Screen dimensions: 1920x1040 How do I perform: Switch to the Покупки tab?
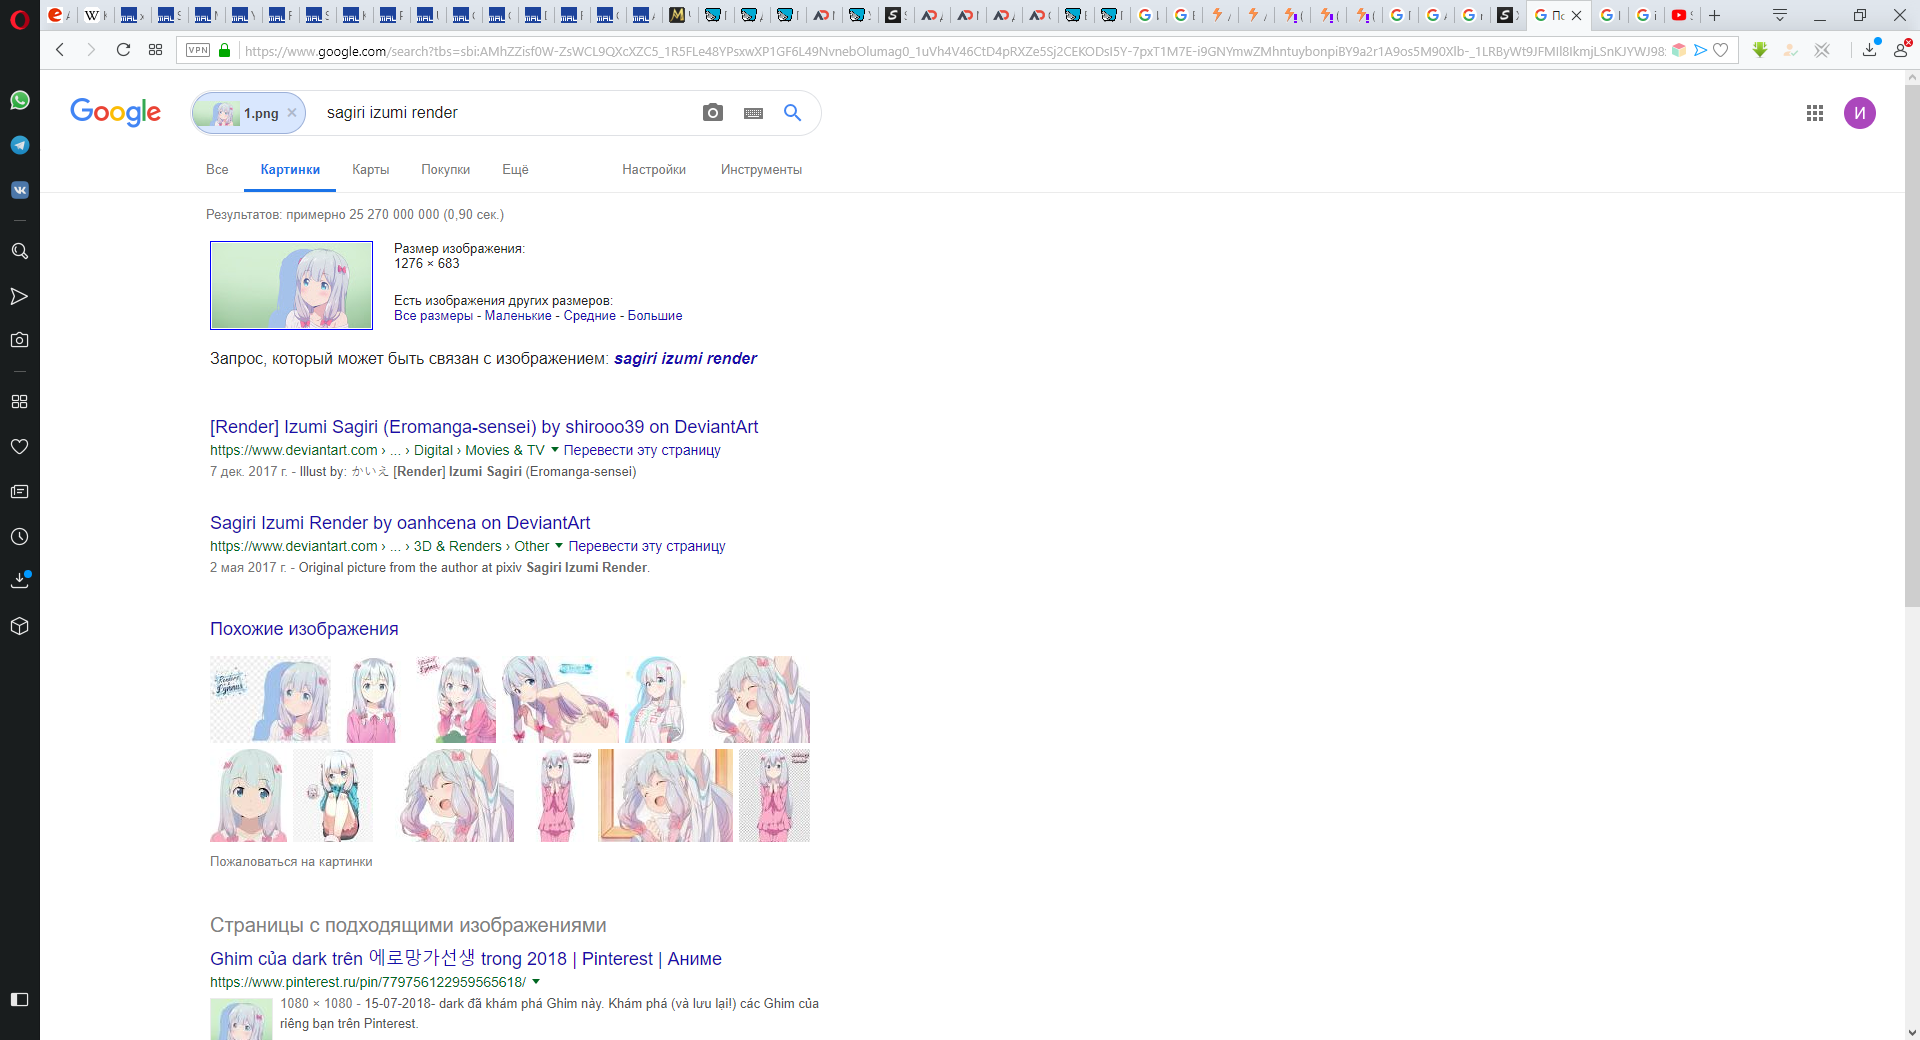pyautogui.click(x=446, y=169)
